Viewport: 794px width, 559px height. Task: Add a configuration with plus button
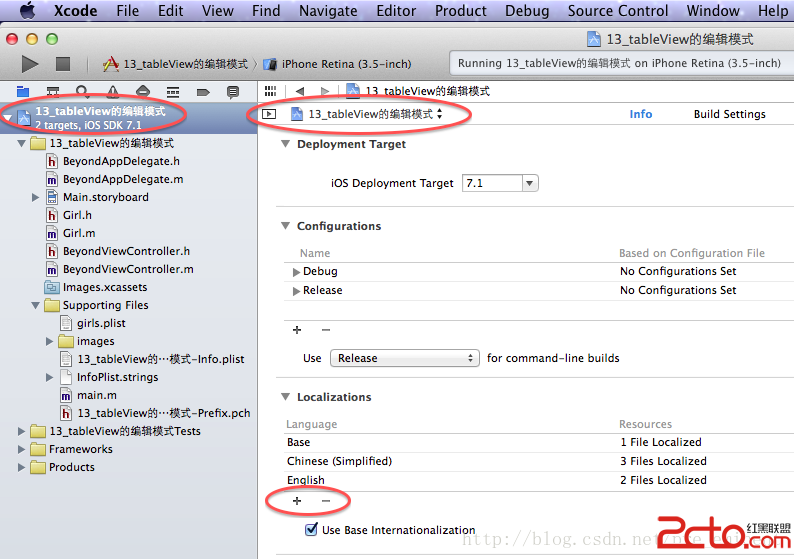(297, 330)
